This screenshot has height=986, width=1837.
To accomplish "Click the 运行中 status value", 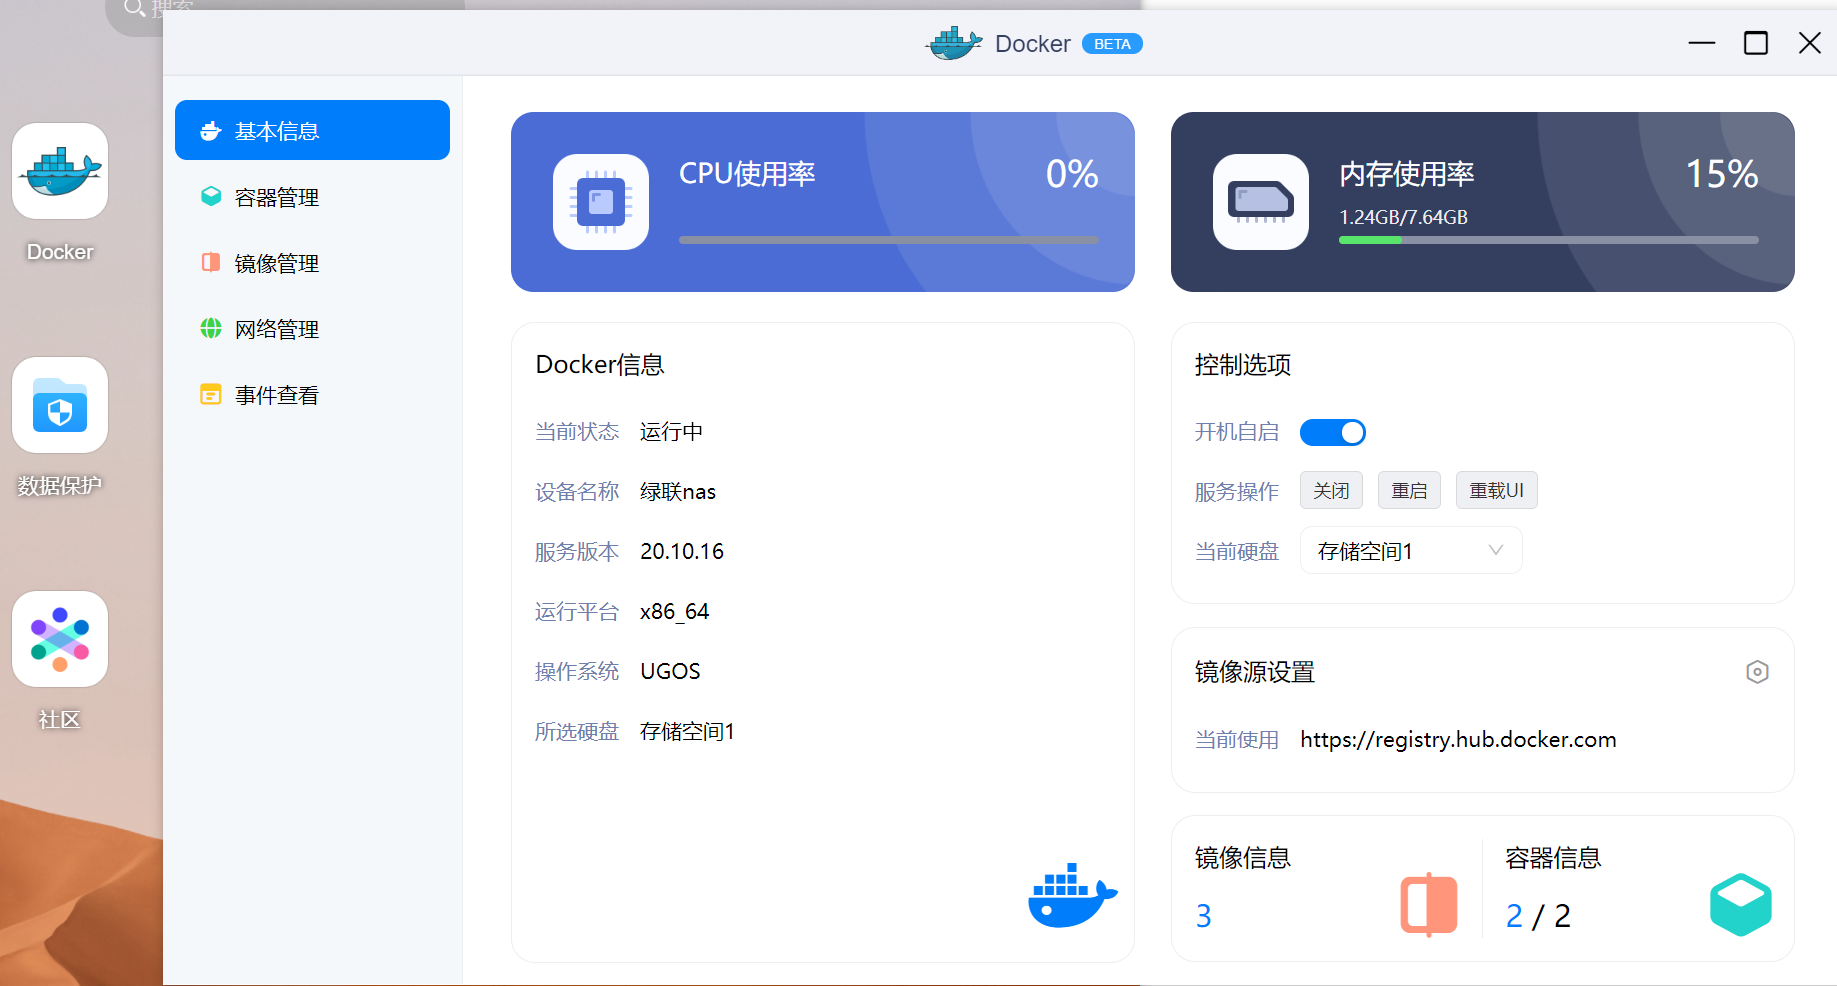I will coord(671,431).
